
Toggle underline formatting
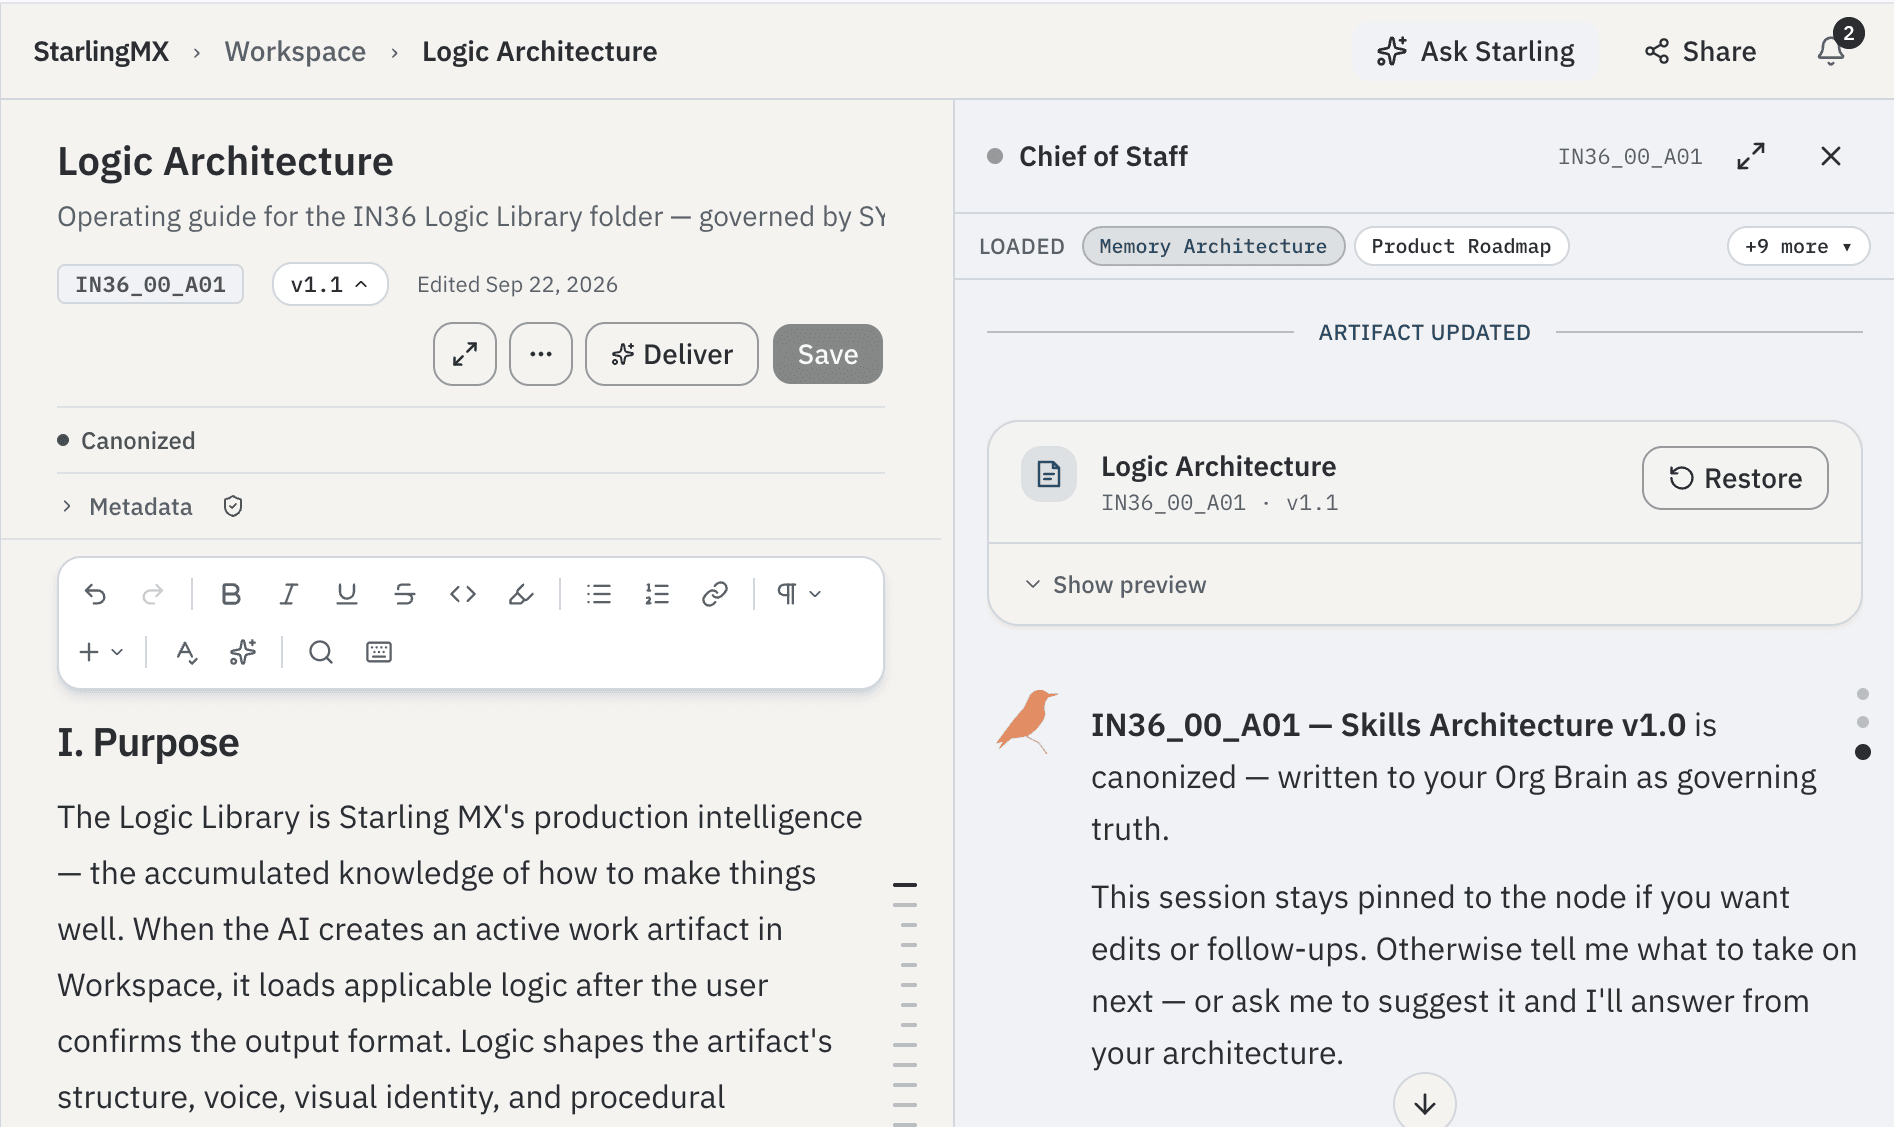347,594
